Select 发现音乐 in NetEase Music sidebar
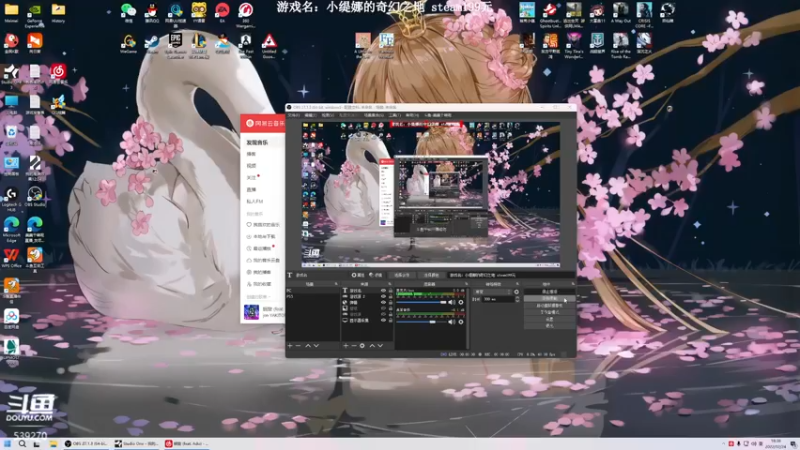800x450 pixels. (258, 142)
